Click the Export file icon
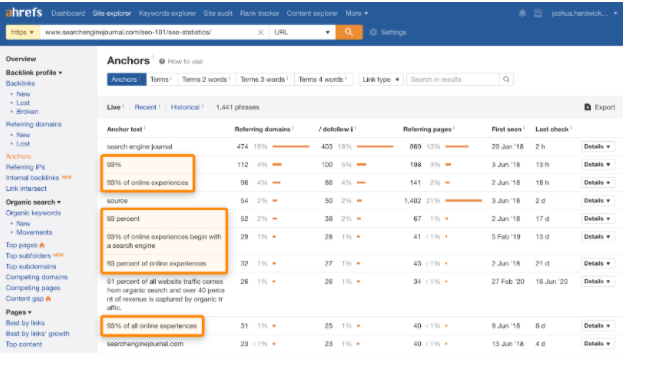This screenshot has width=645, height=369. (587, 107)
